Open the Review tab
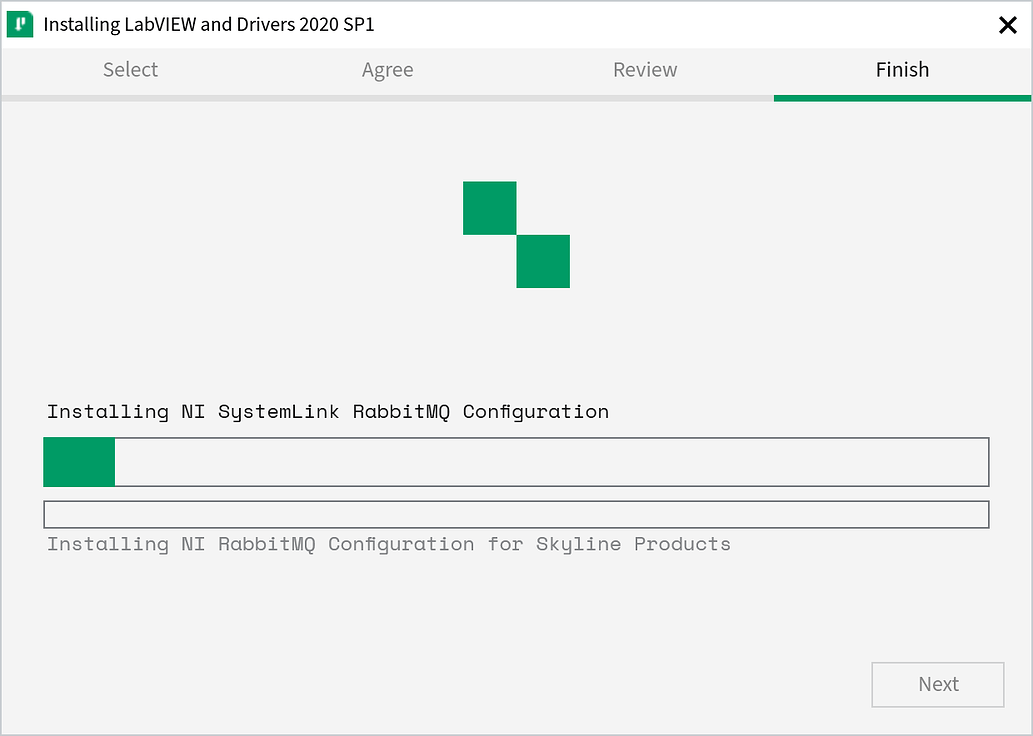 click(645, 70)
